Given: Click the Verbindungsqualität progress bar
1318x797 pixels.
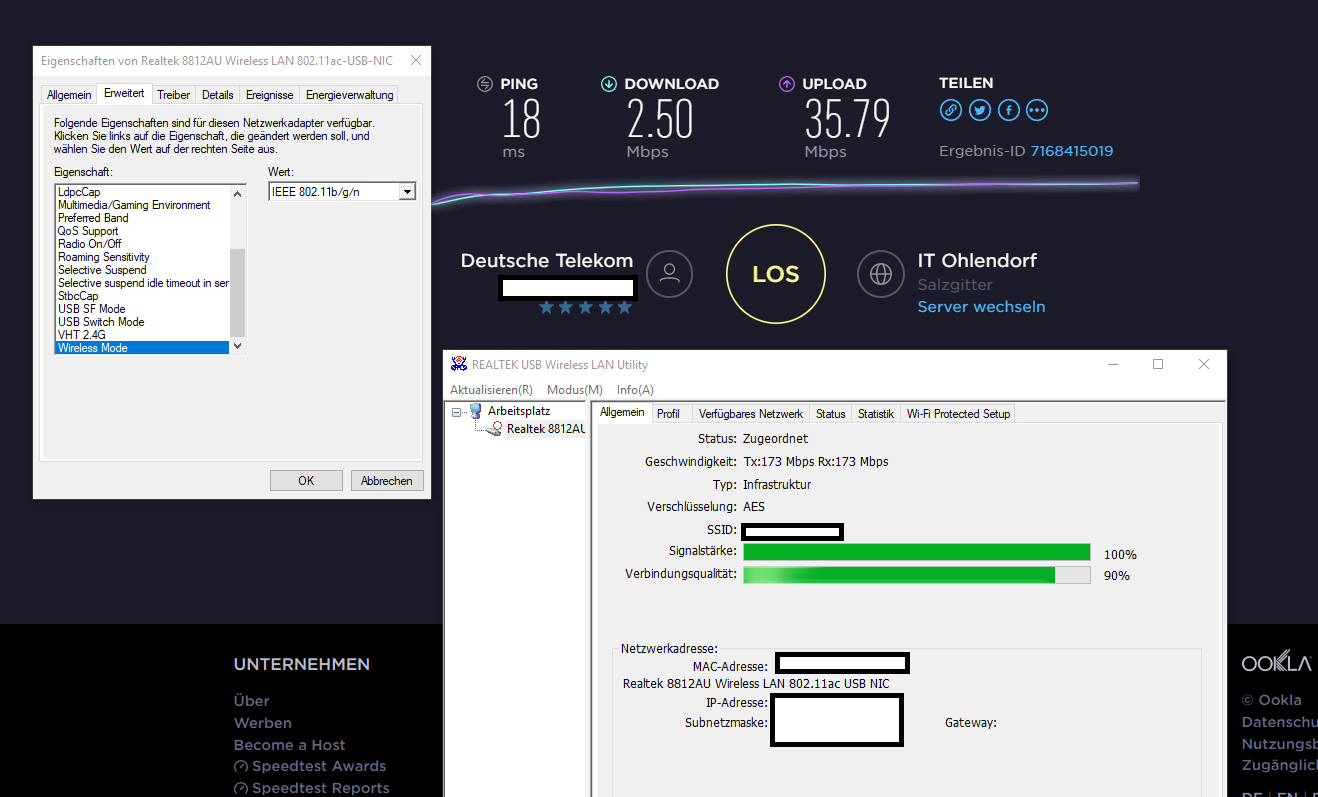Looking at the screenshot, I should pos(917,574).
